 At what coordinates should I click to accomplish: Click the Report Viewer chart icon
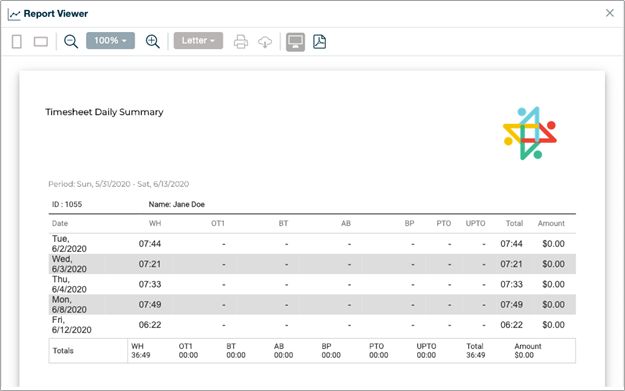pyautogui.click(x=14, y=15)
